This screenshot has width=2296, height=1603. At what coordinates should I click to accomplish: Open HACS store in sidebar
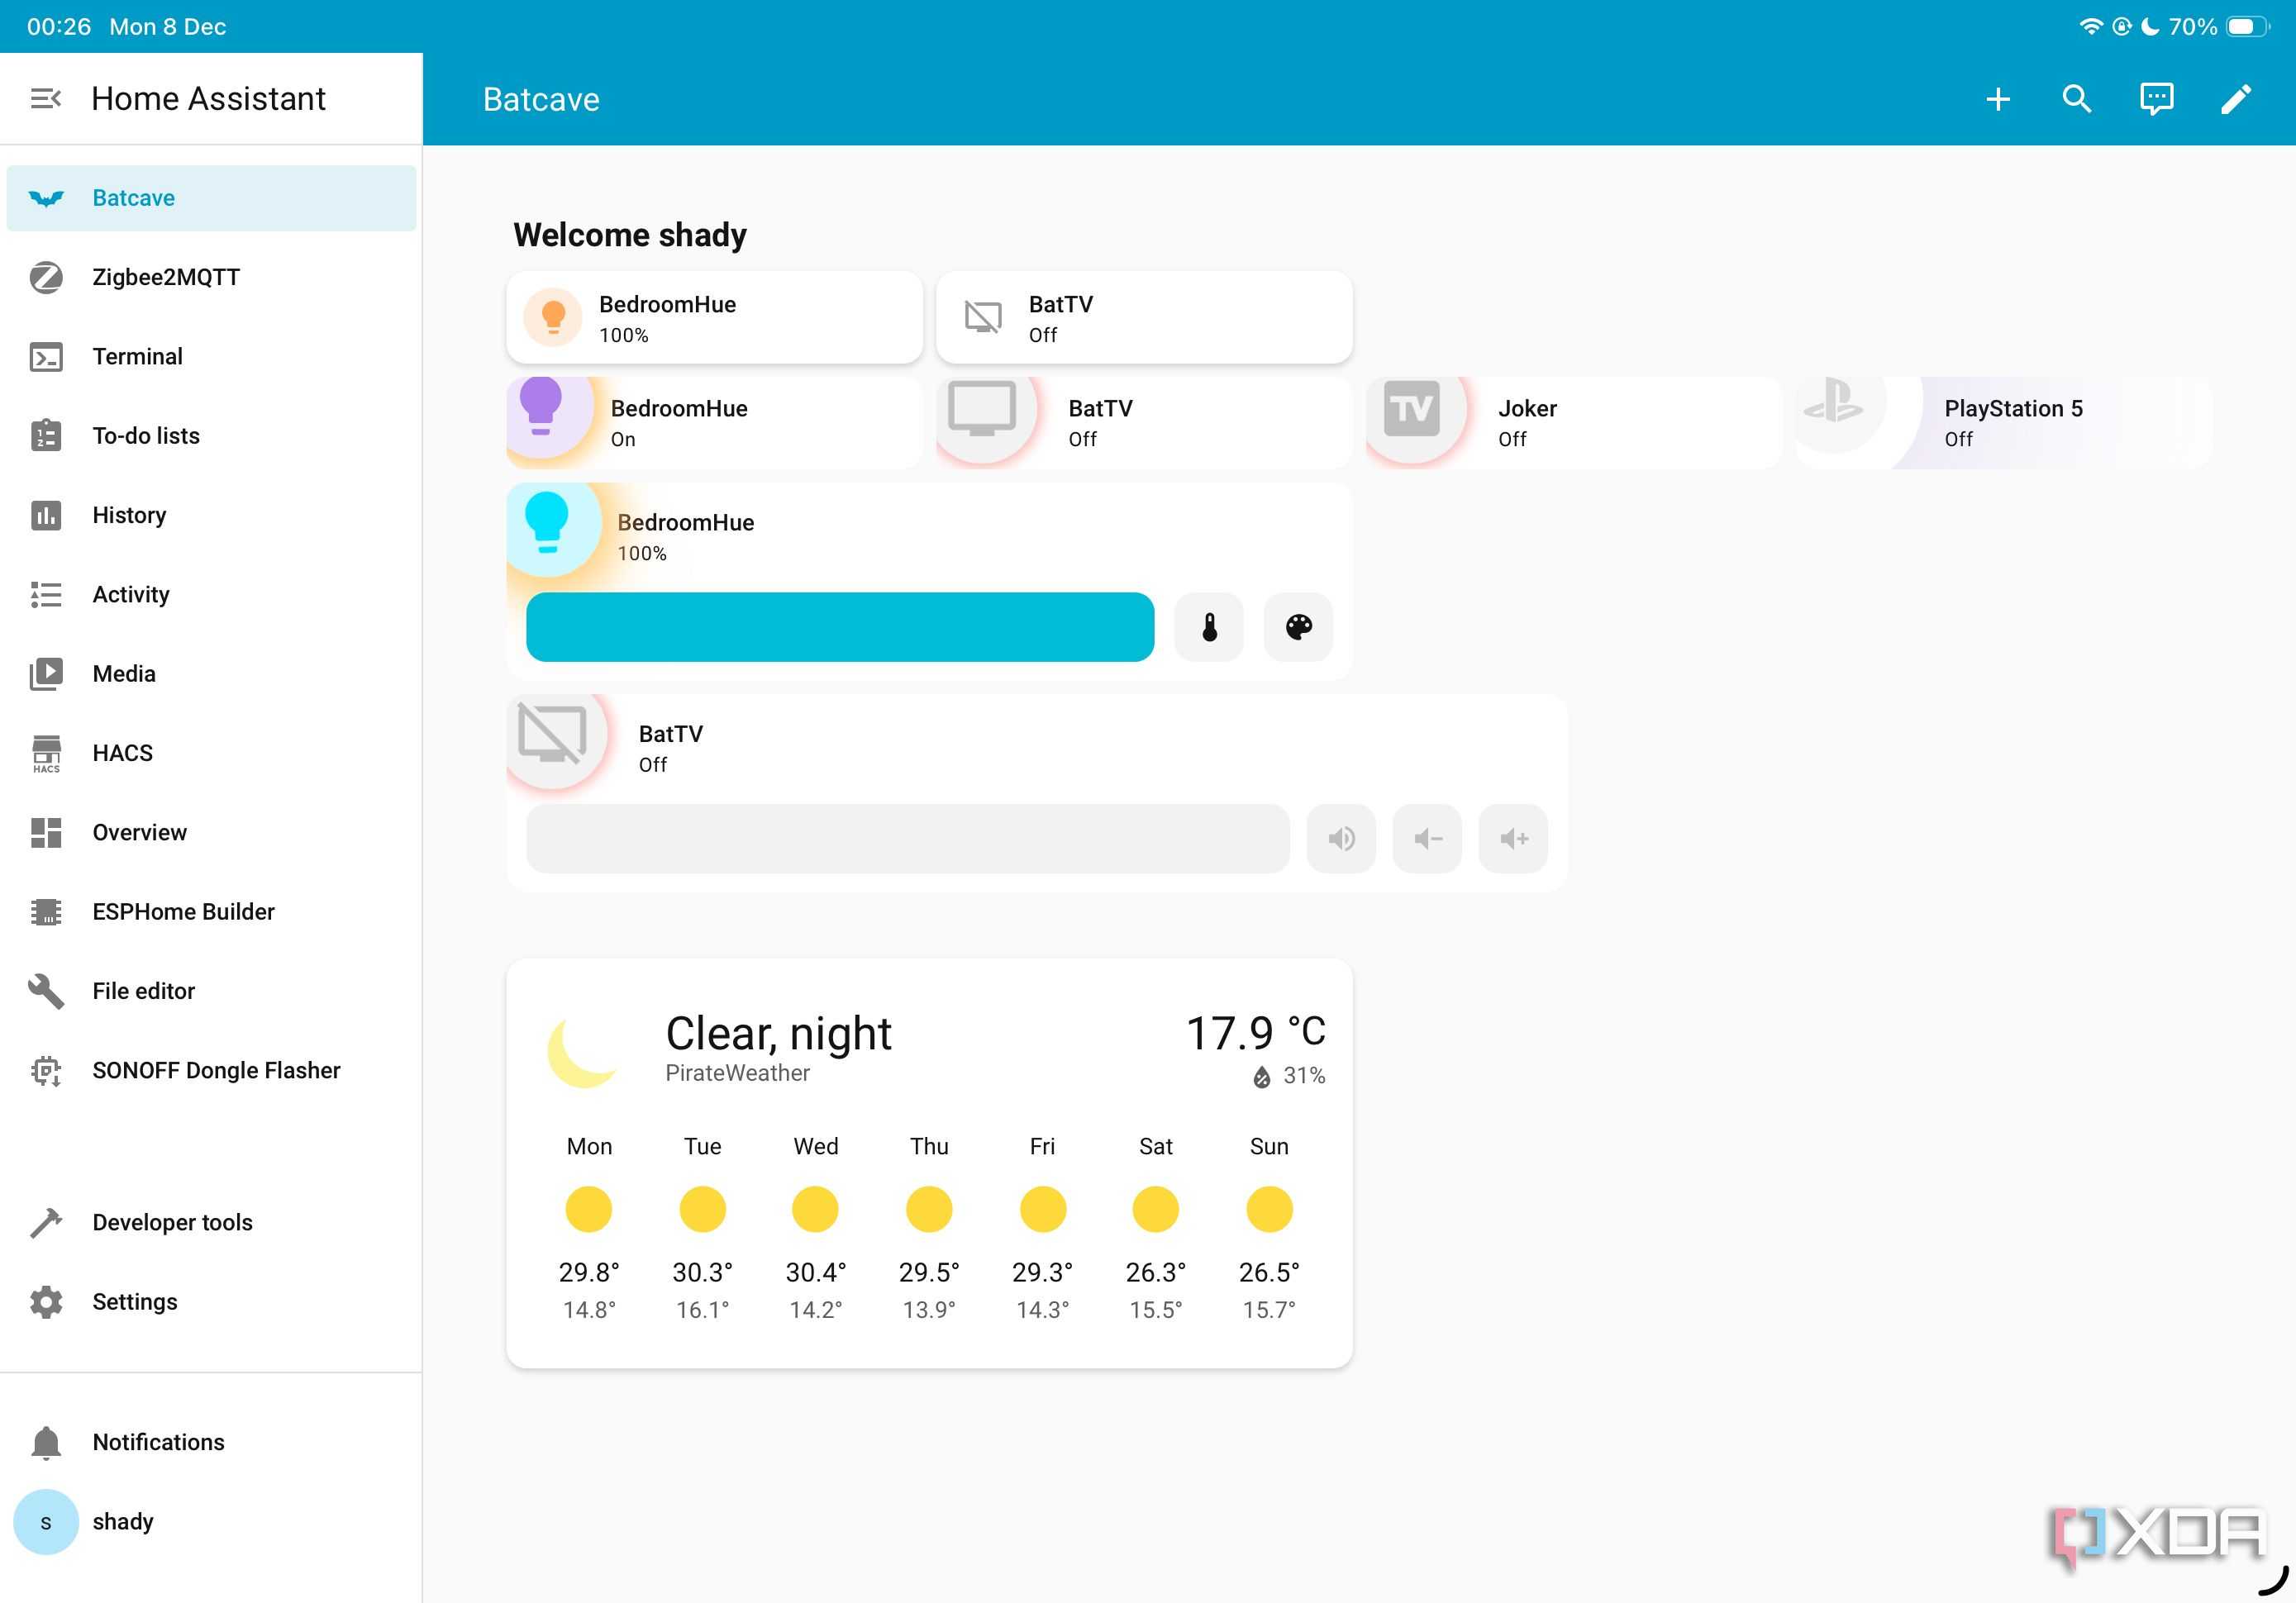(x=211, y=753)
